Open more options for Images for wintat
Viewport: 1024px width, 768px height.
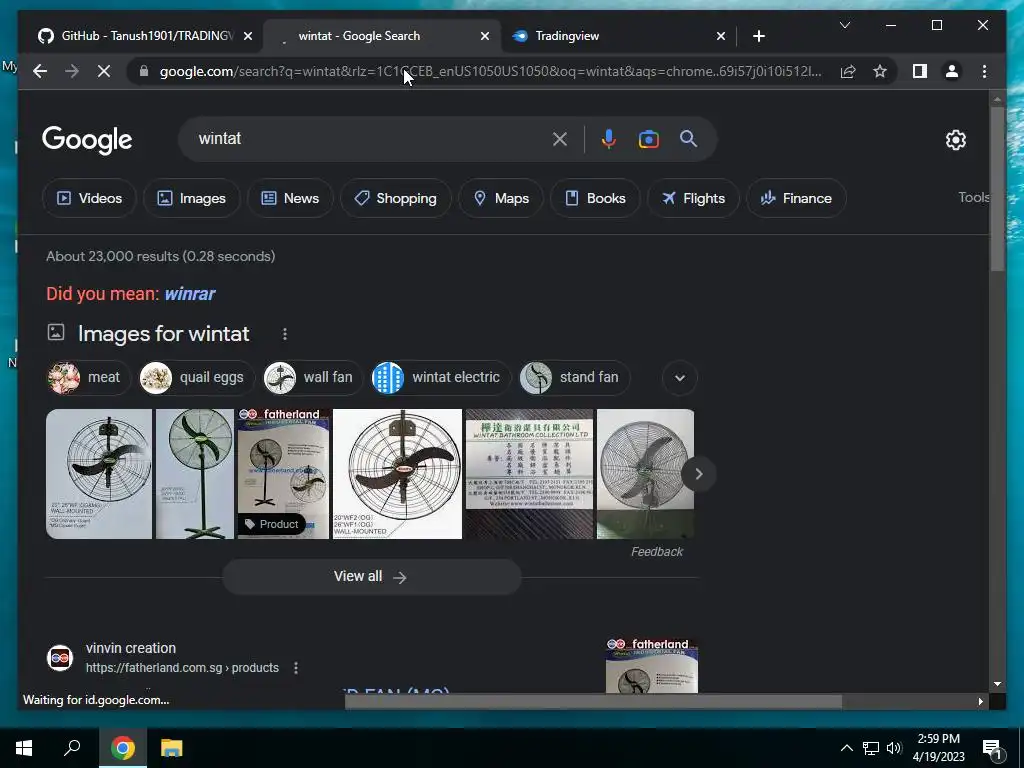tap(285, 334)
